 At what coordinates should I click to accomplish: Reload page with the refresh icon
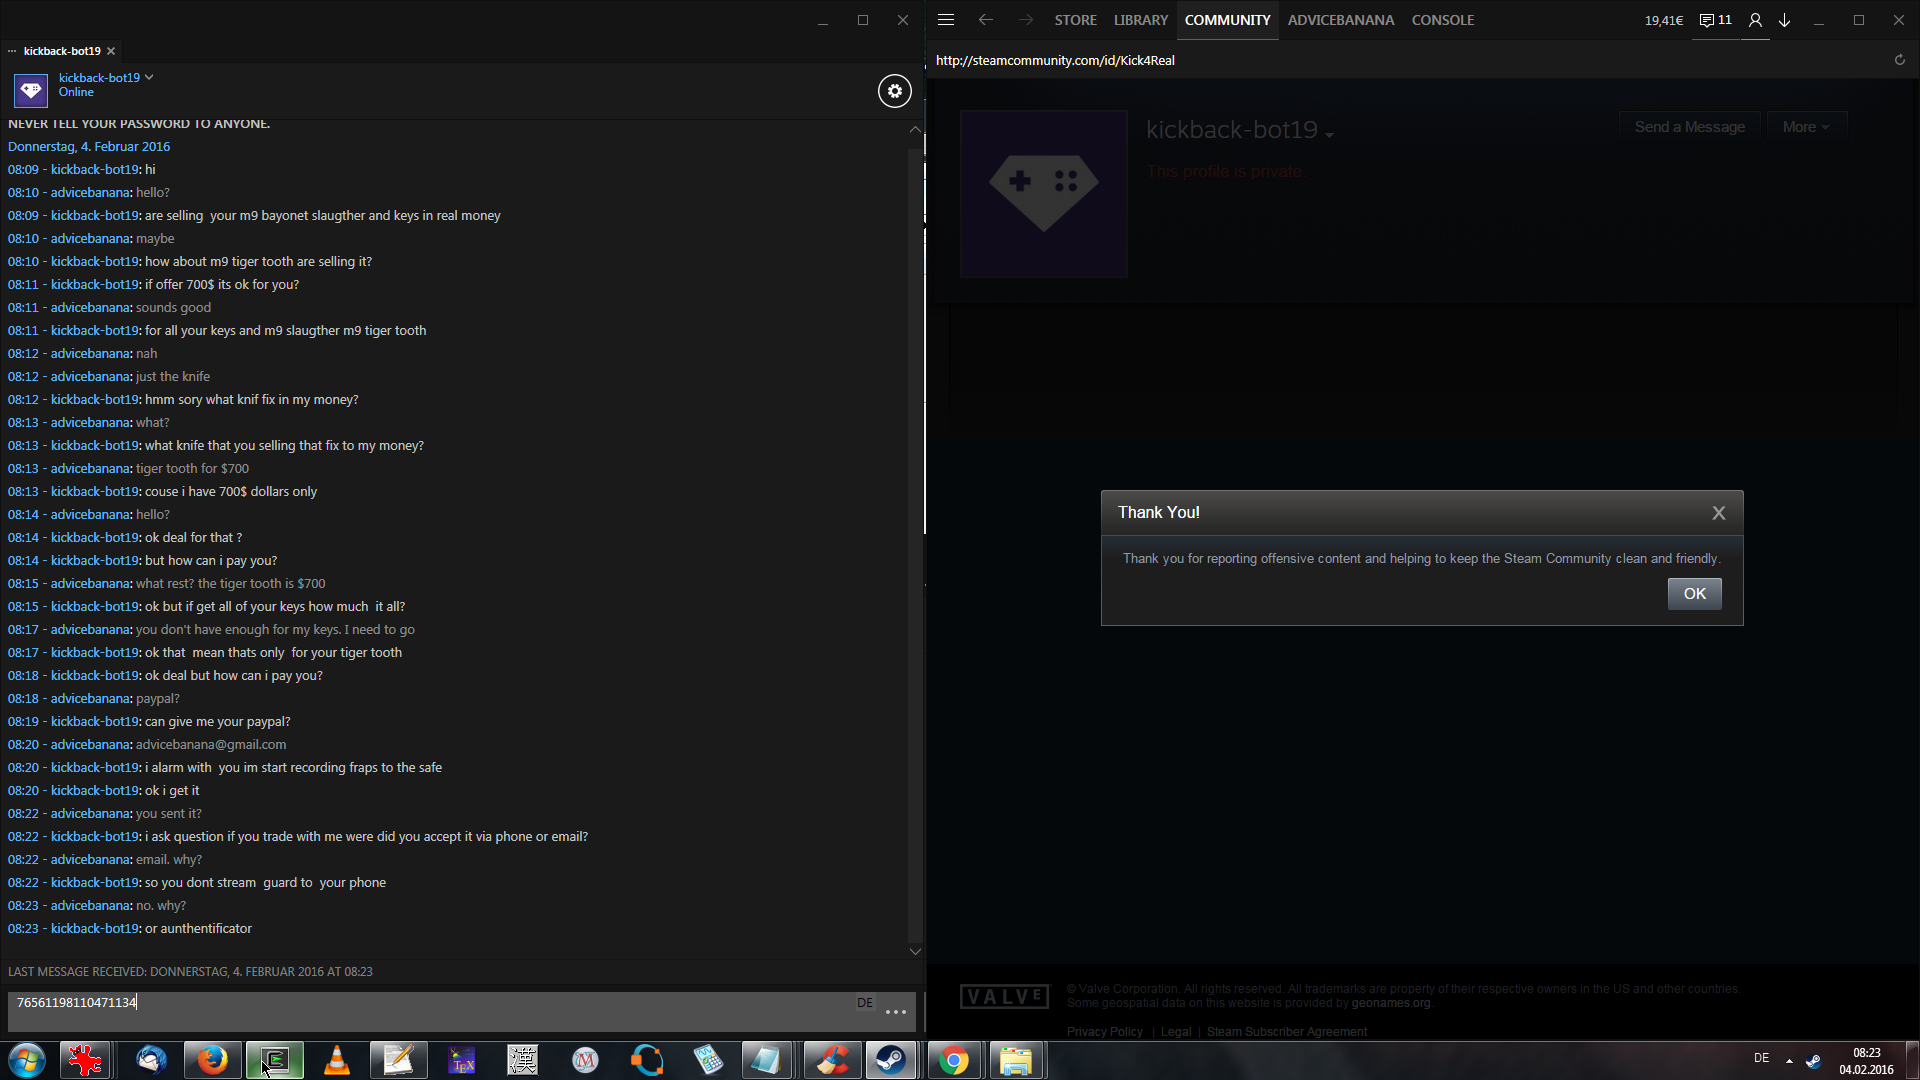(1899, 60)
